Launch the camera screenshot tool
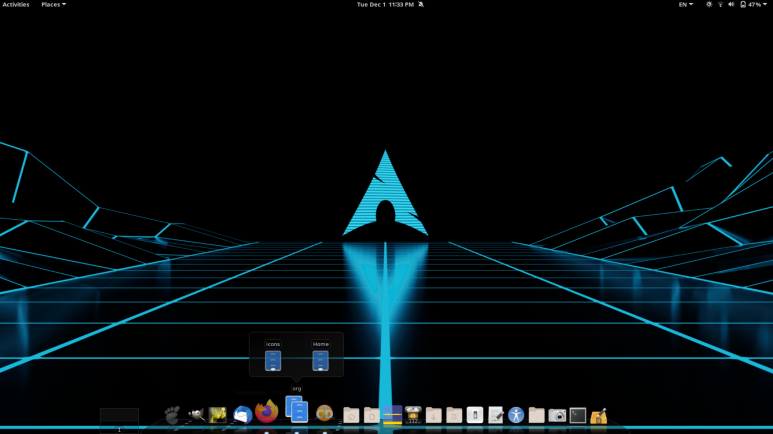The image size is (773, 434). tap(557, 415)
